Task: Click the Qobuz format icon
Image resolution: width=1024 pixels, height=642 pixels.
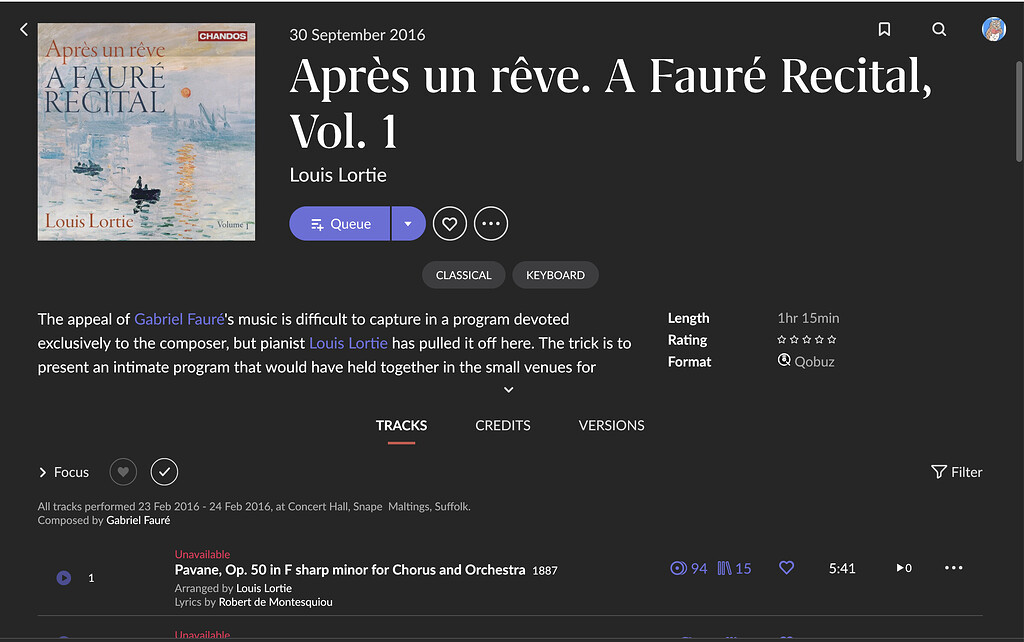Action: point(785,361)
